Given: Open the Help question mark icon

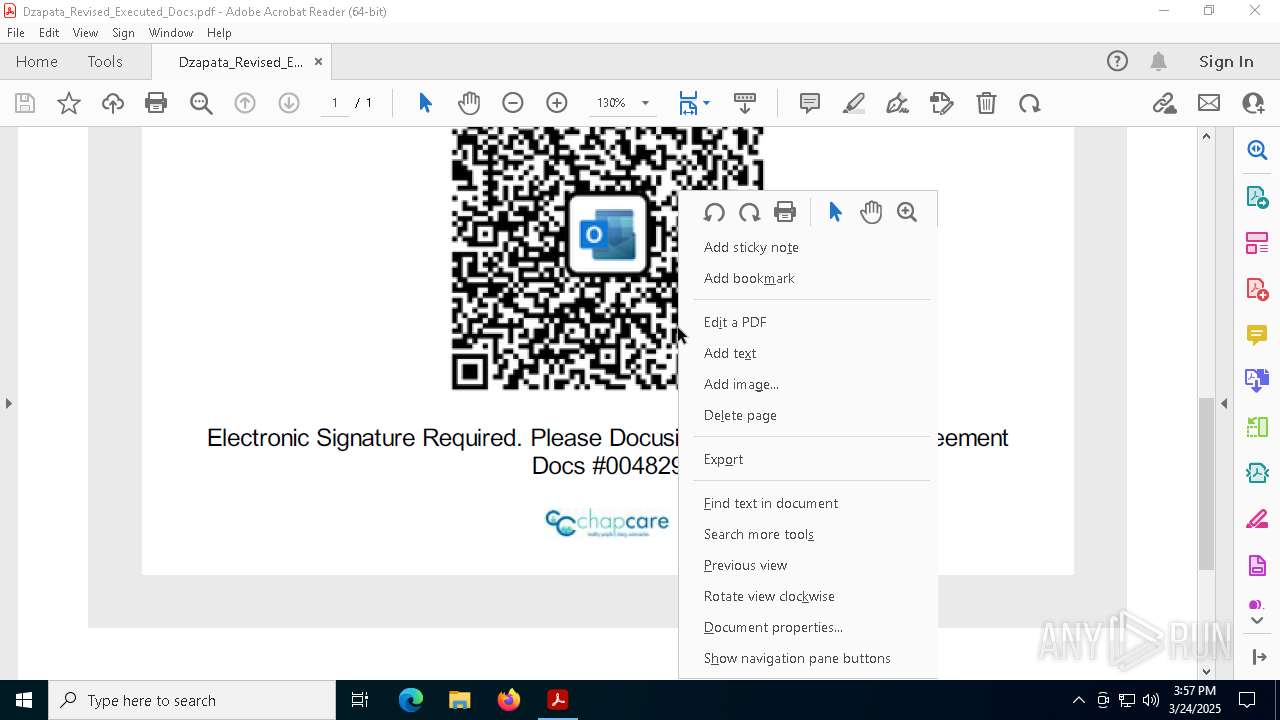Looking at the screenshot, I should [x=1117, y=61].
